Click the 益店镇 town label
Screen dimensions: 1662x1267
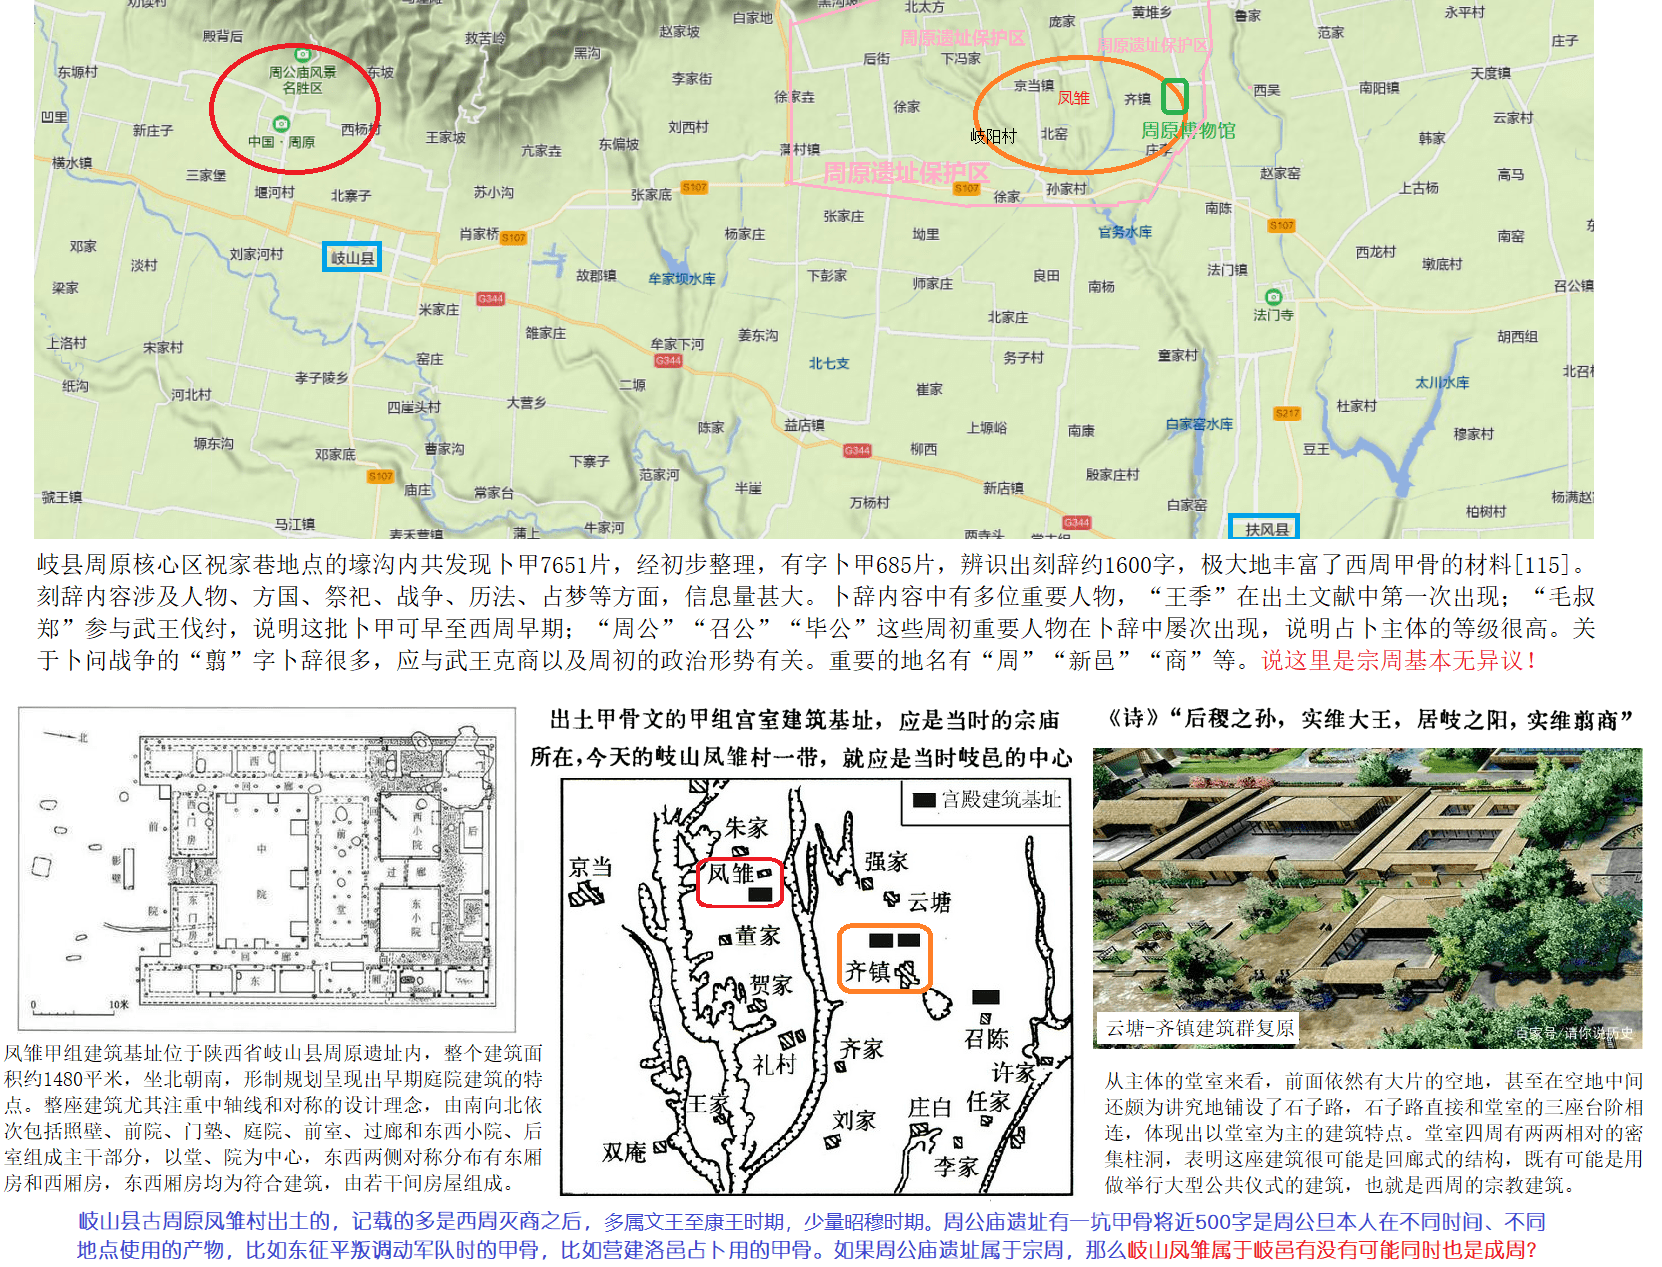click(x=804, y=425)
